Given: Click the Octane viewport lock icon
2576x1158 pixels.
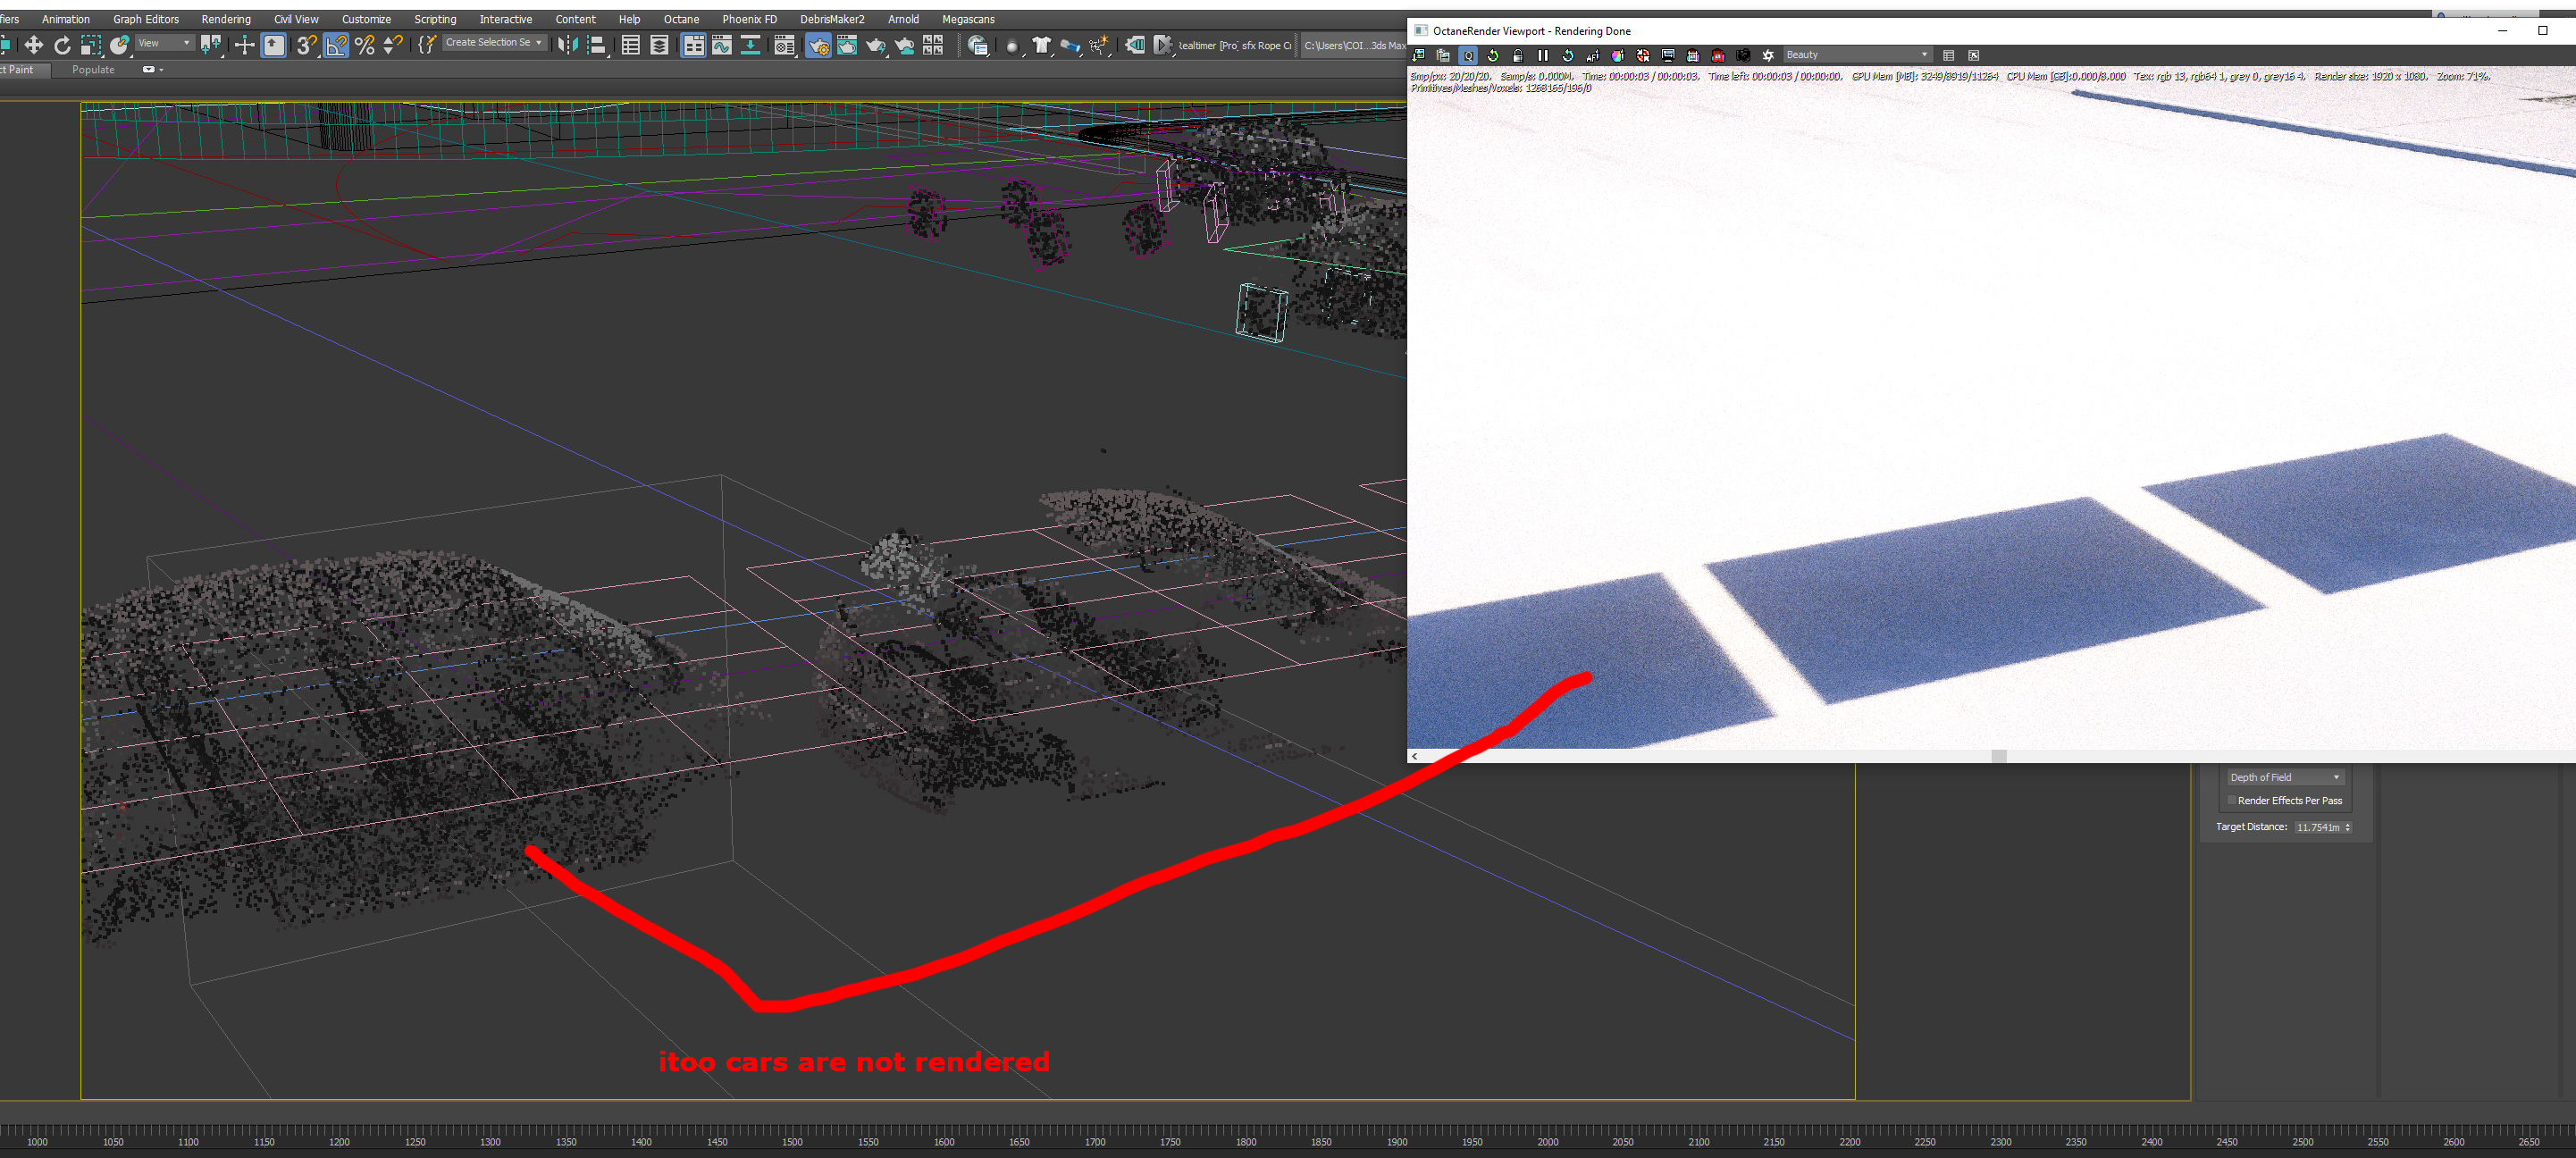Looking at the screenshot, I should [x=1517, y=55].
